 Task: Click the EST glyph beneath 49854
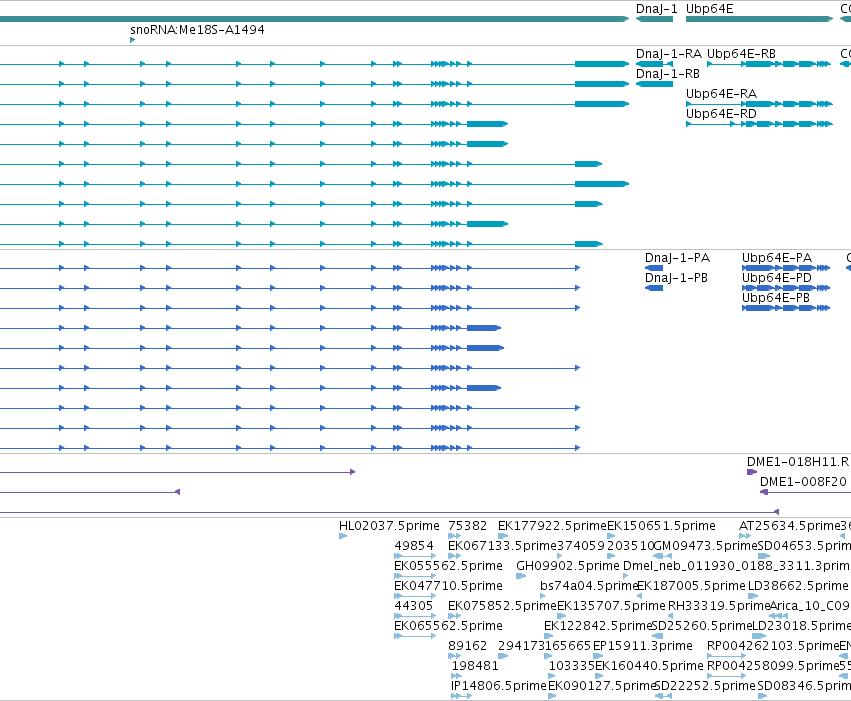pyautogui.click(x=415, y=556)
